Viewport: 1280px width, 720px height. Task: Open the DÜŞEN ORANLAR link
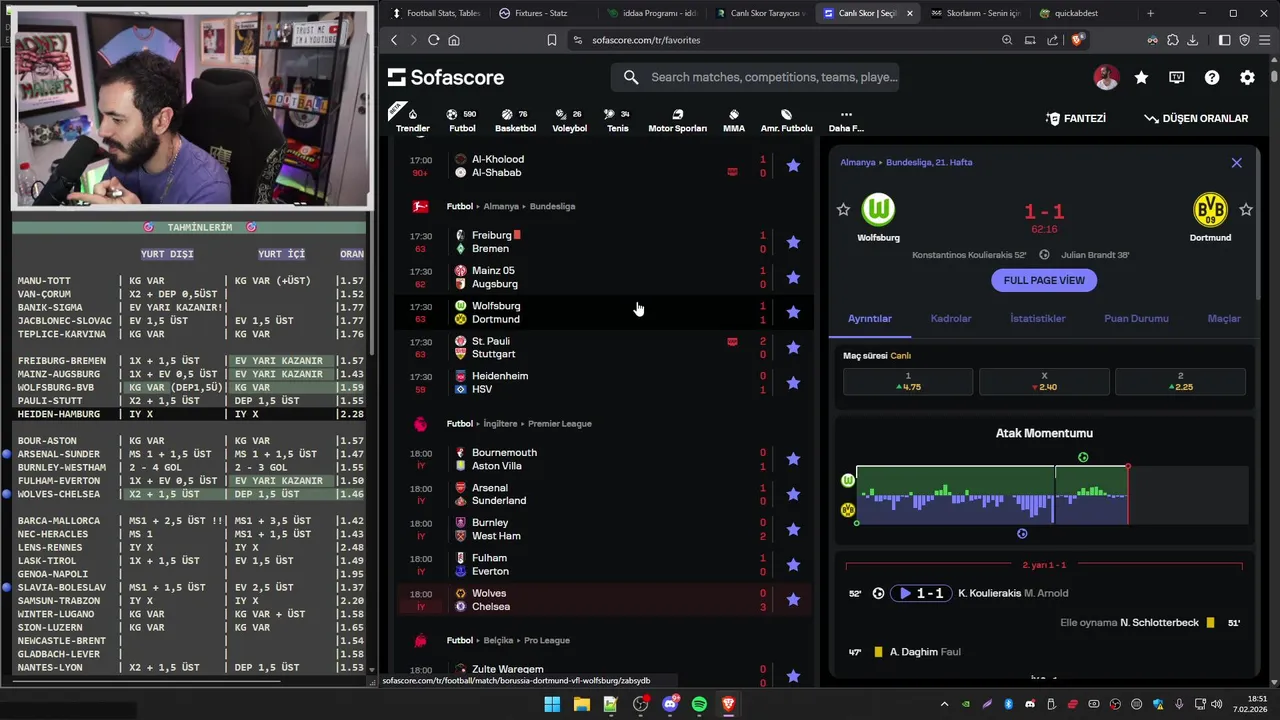(1196, 118)
